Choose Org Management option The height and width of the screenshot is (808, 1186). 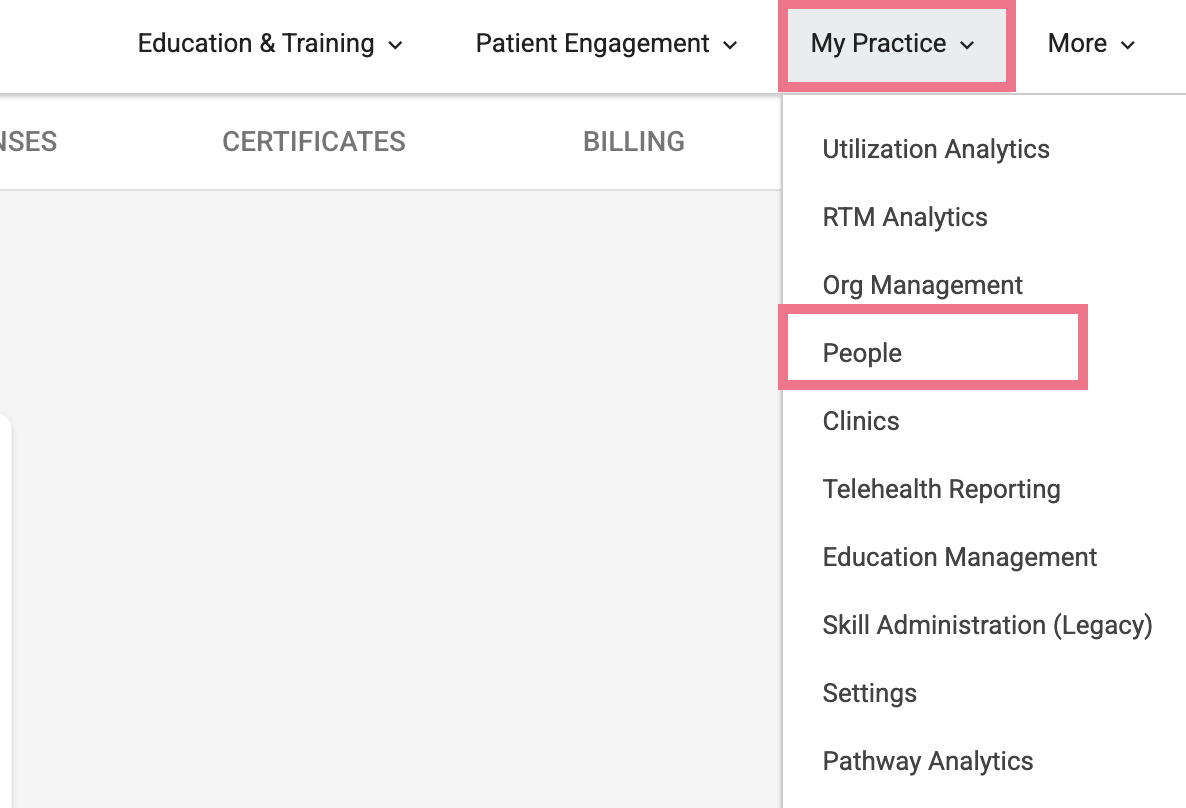(x=922, y=285)
